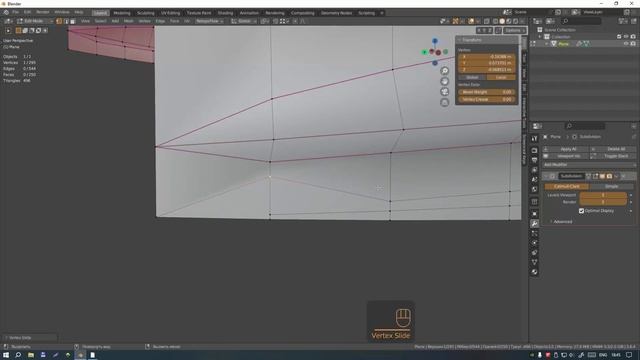Toggle Subdivision modifier viewport display
Viewport: 640px width, 360px height.
pos(602,176)
